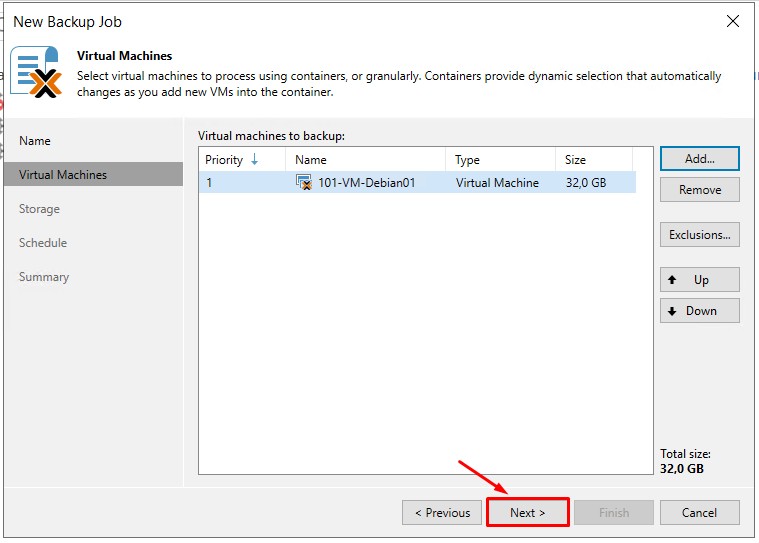Go back with the Previous button
Screen dimensions: 759x543
click(441, 513)
